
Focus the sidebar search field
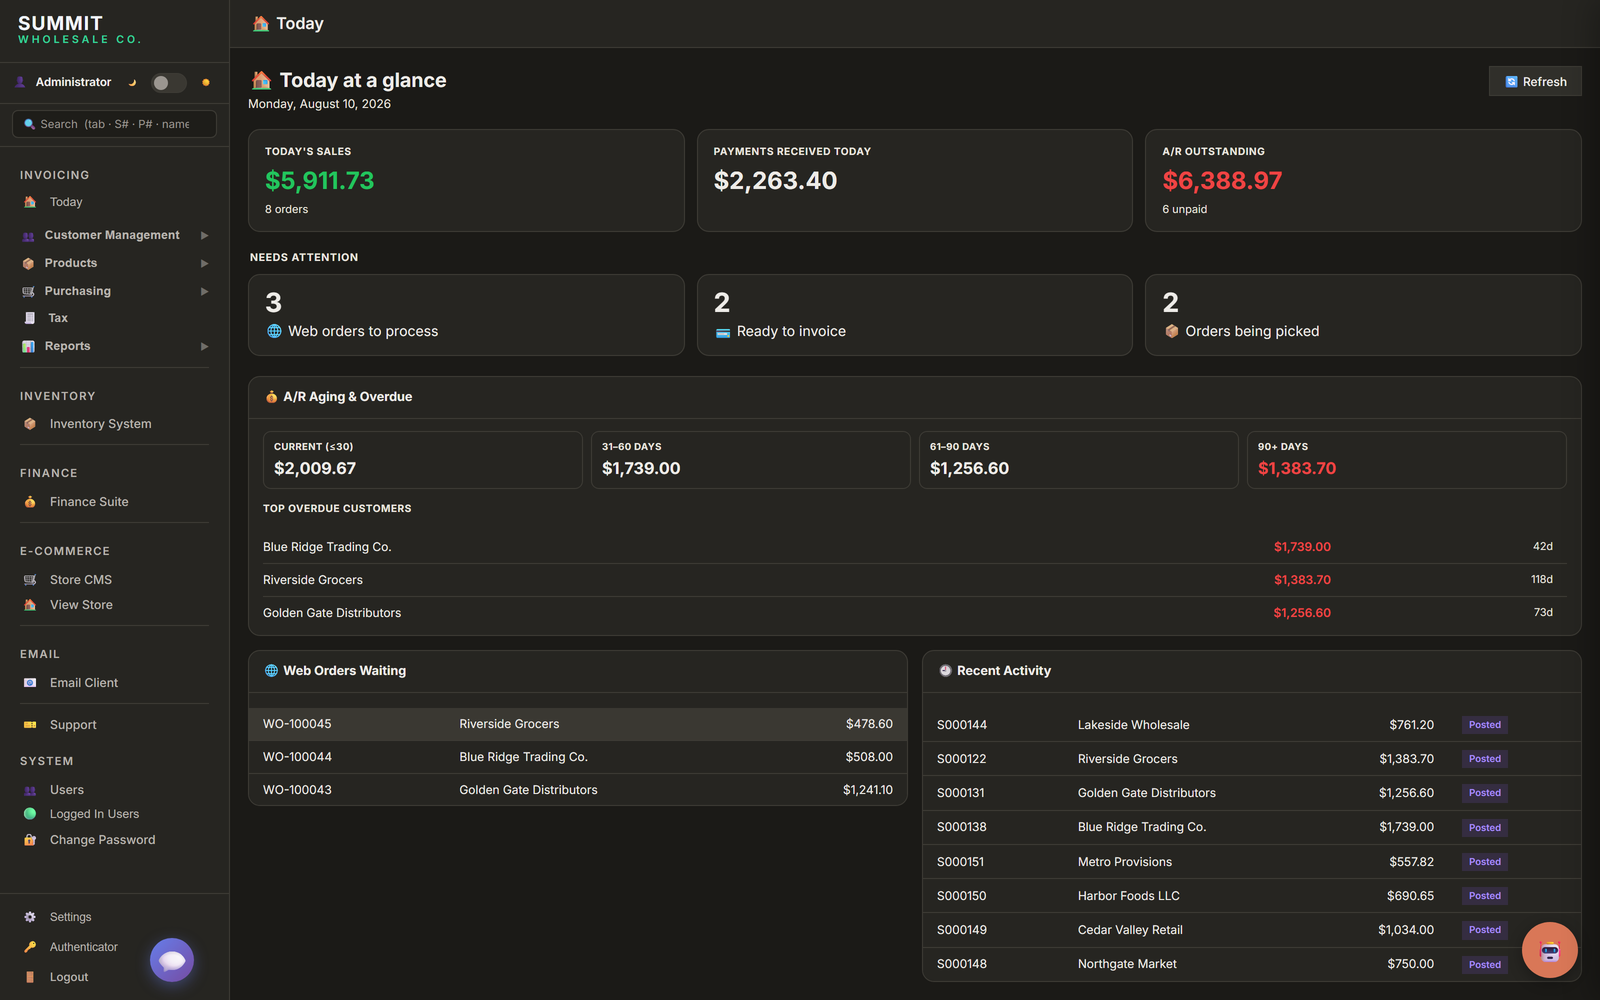(x=114, y=124)
